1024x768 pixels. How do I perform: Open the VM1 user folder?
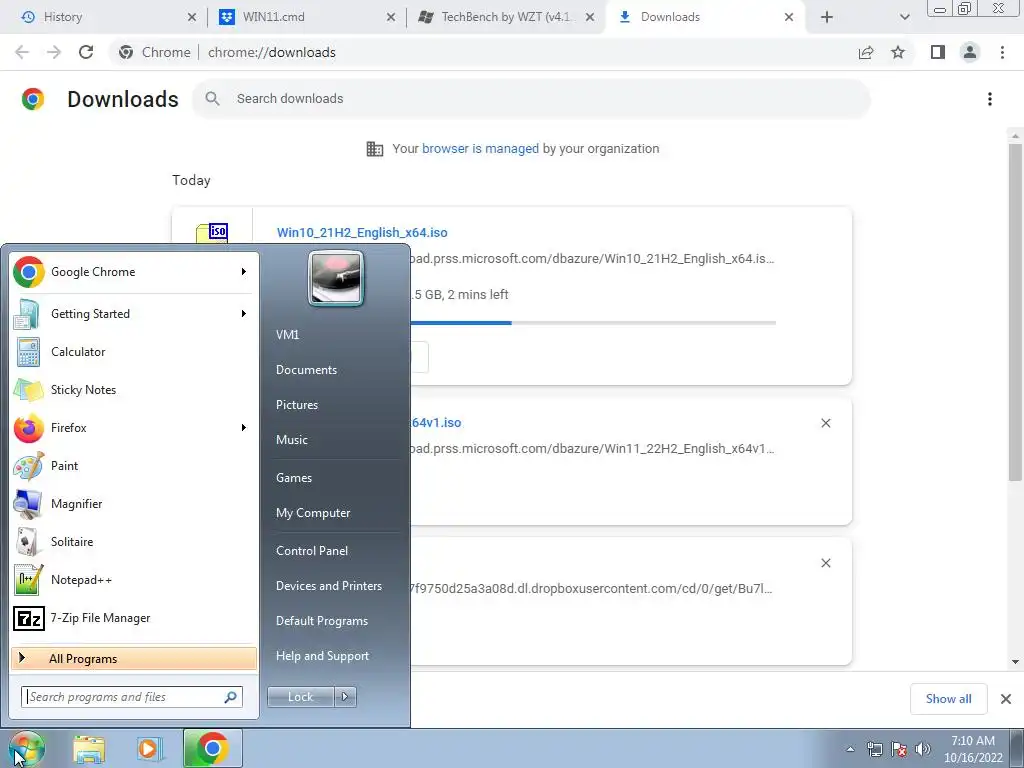[287, 334]
